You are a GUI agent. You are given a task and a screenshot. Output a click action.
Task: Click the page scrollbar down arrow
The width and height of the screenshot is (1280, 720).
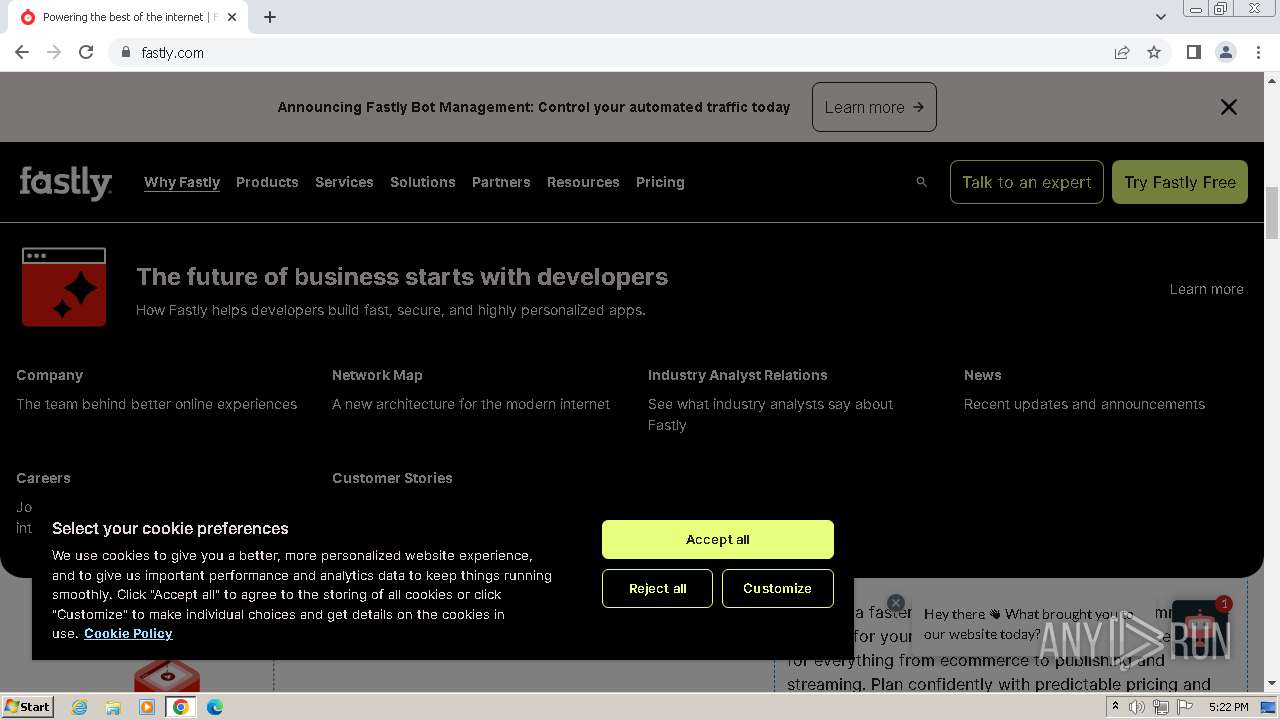pos(1272,684)
